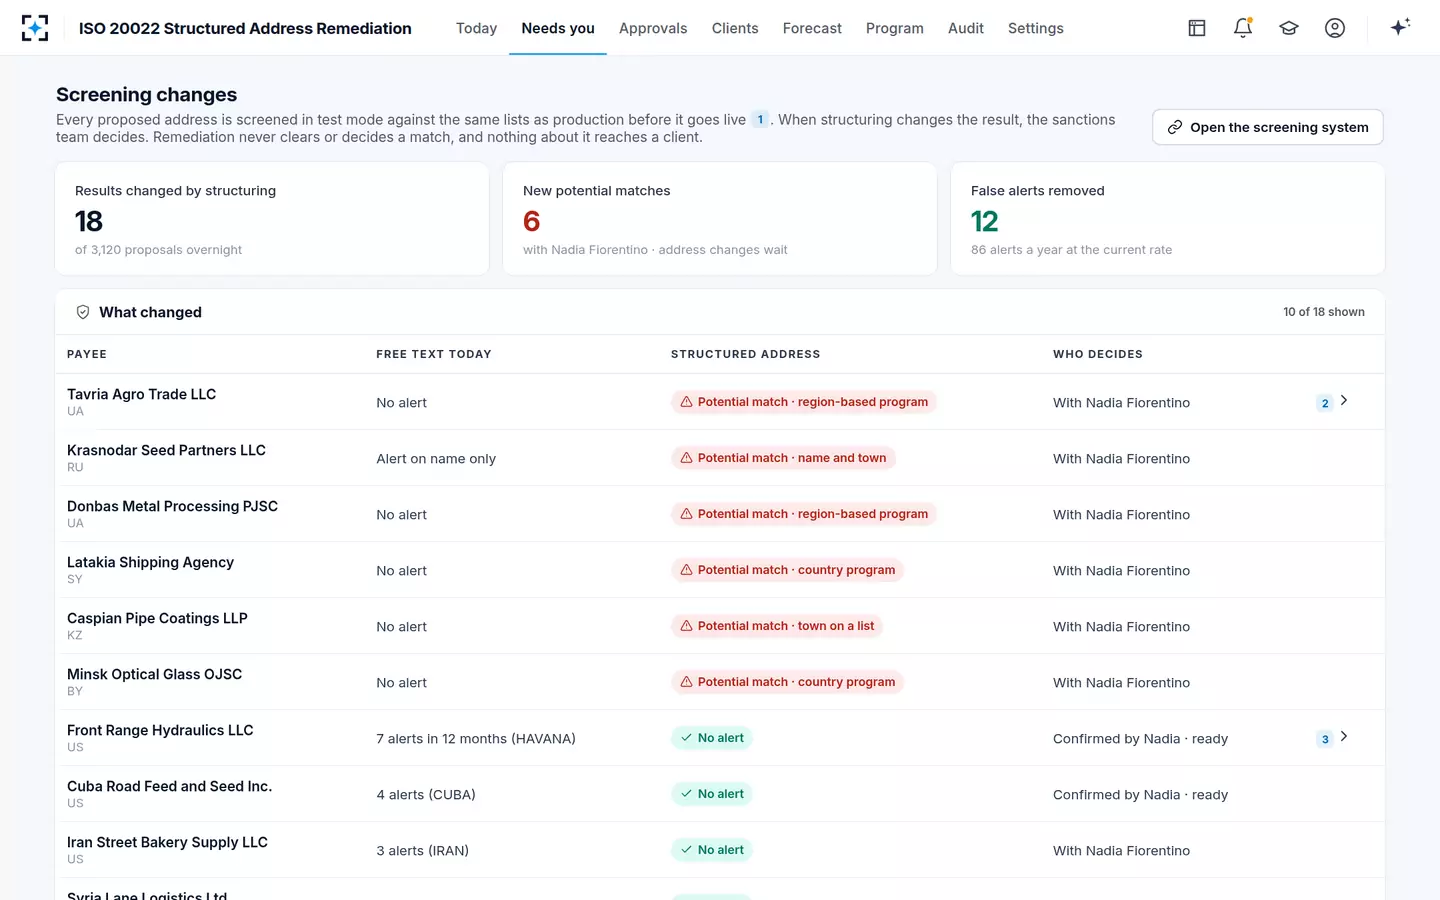The image size is (1440, 900).
Task: Open the Program tab
Action: [895, 28]
